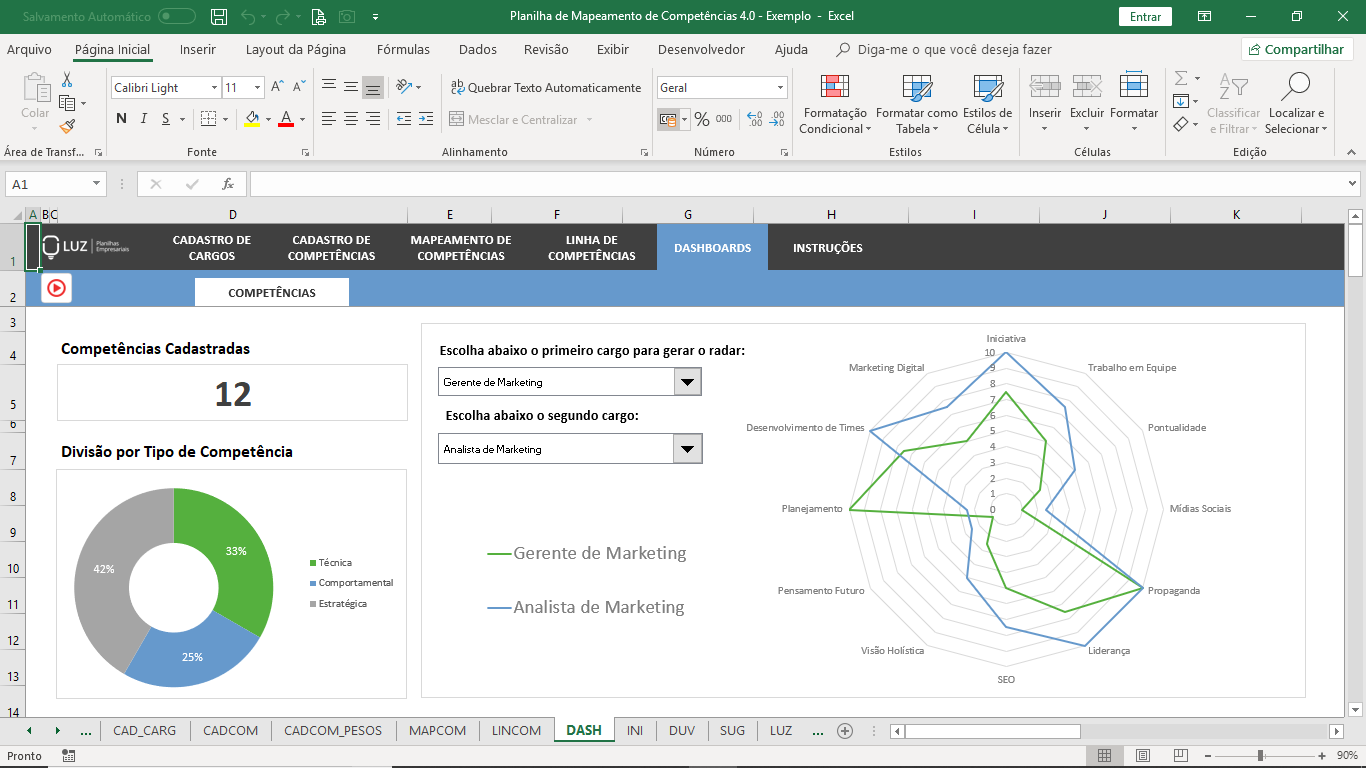Toggle the Salvamento Automático switch
This screenshot has height=768, width=1366.
click(x=177, y=17)
